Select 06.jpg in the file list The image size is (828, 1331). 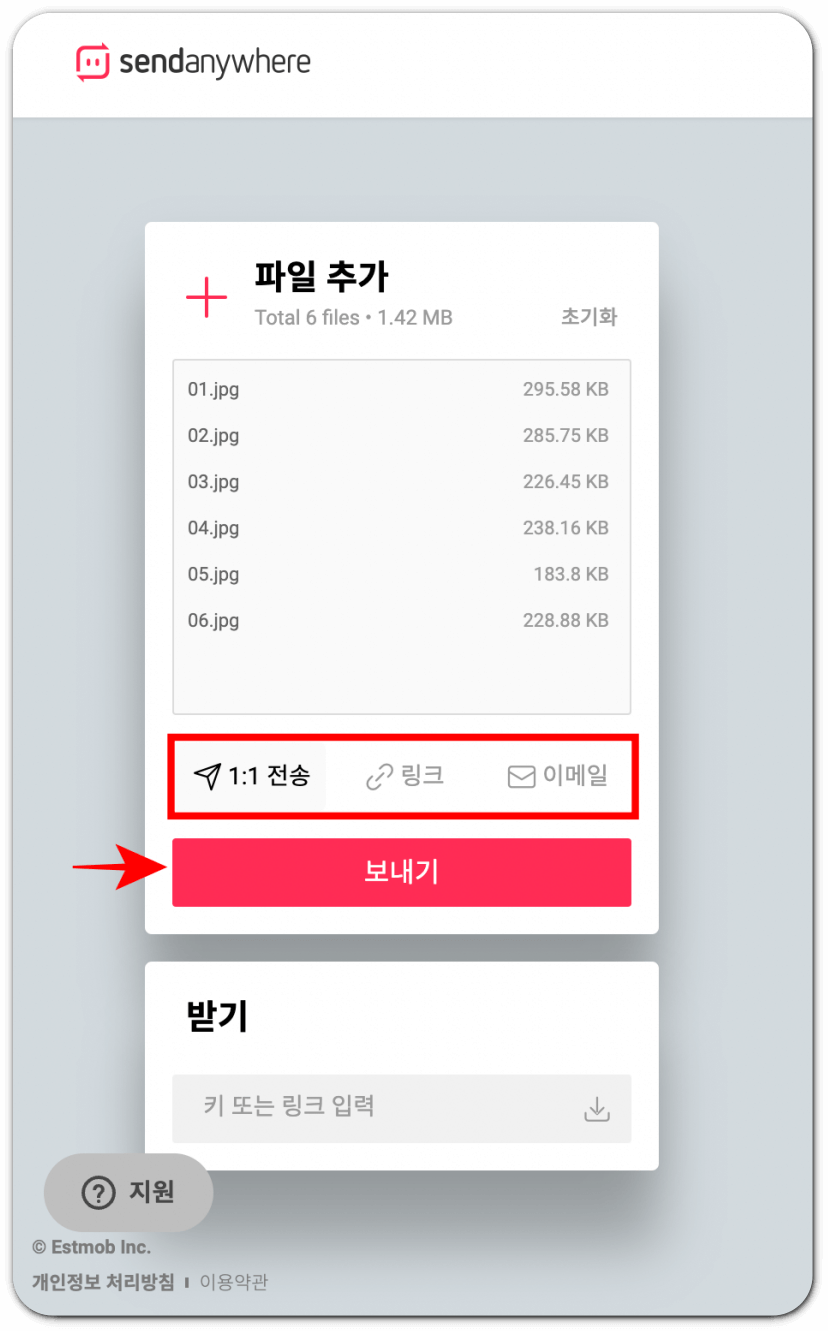pos(402,621)
